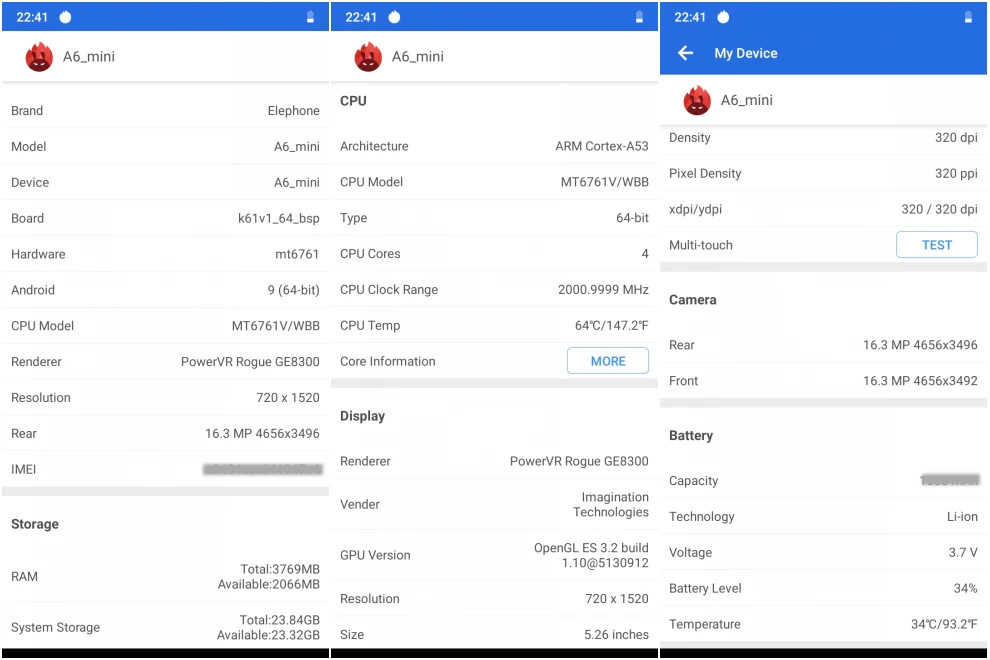Select CPU Model row in middle screen
The width and height of the screenshot is (990, 660).
[494, 182]
